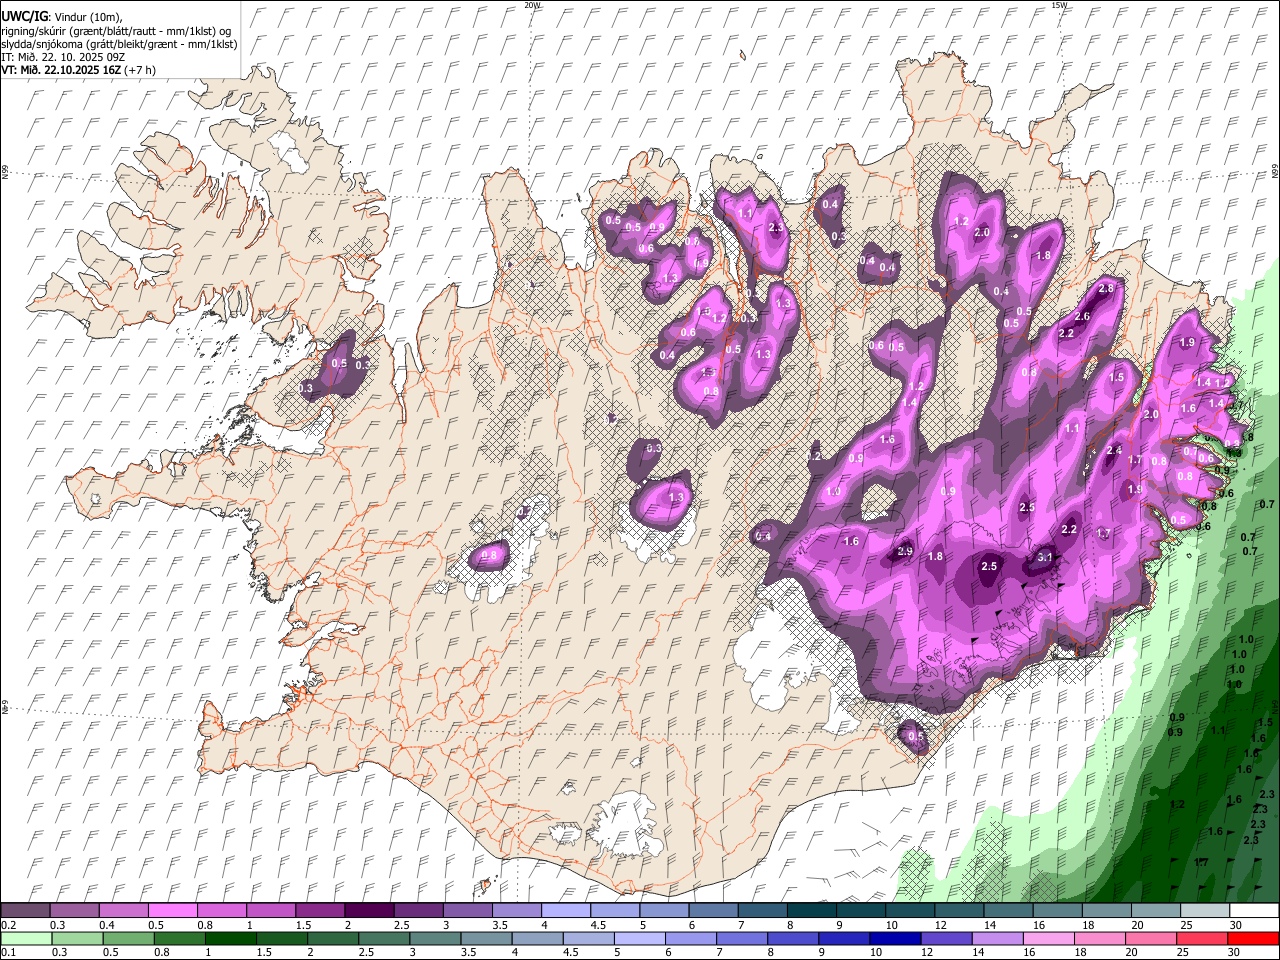This screenshot has height=960, width=1280.
Task: Click the white 30+ snow legend swatch
Action: tap(1254, 911)
